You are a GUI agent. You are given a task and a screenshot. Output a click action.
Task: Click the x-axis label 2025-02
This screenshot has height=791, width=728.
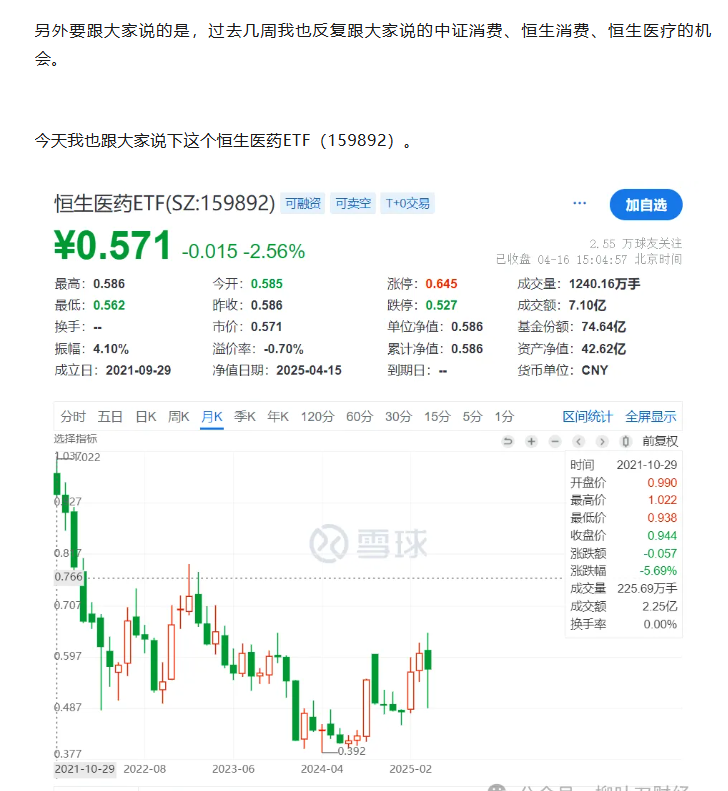point(411,769)
